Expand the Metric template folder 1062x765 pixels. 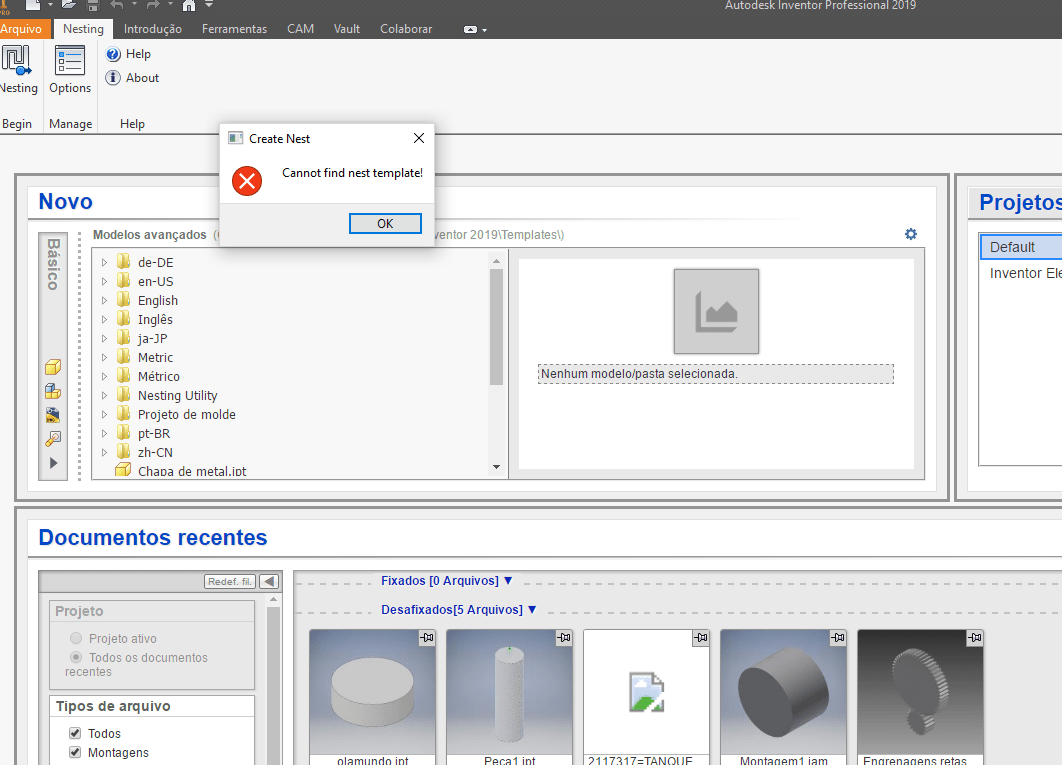pyautogui.click(x=104, y=357)
